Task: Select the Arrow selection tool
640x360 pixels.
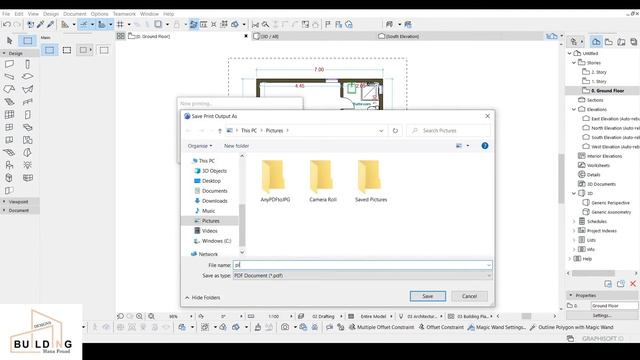Action: (10, 40)
